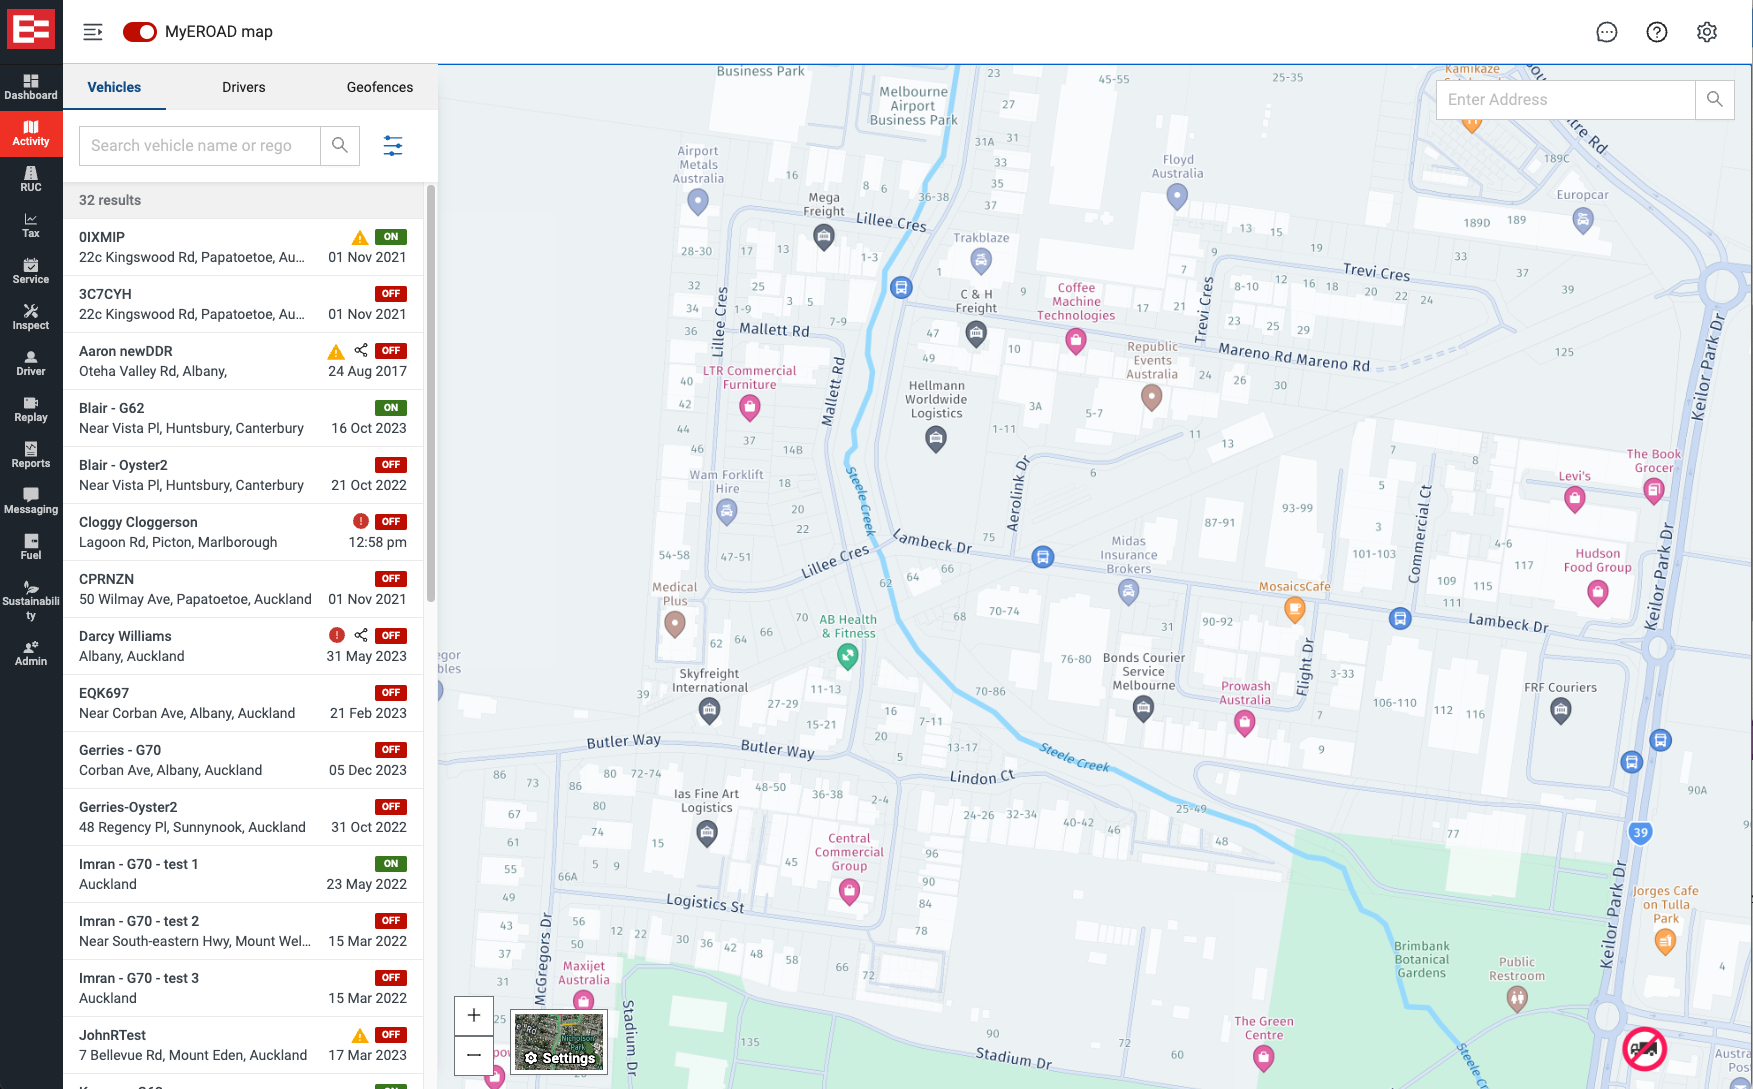Select vehicle 3C7CYH in list

pos(243,304)
